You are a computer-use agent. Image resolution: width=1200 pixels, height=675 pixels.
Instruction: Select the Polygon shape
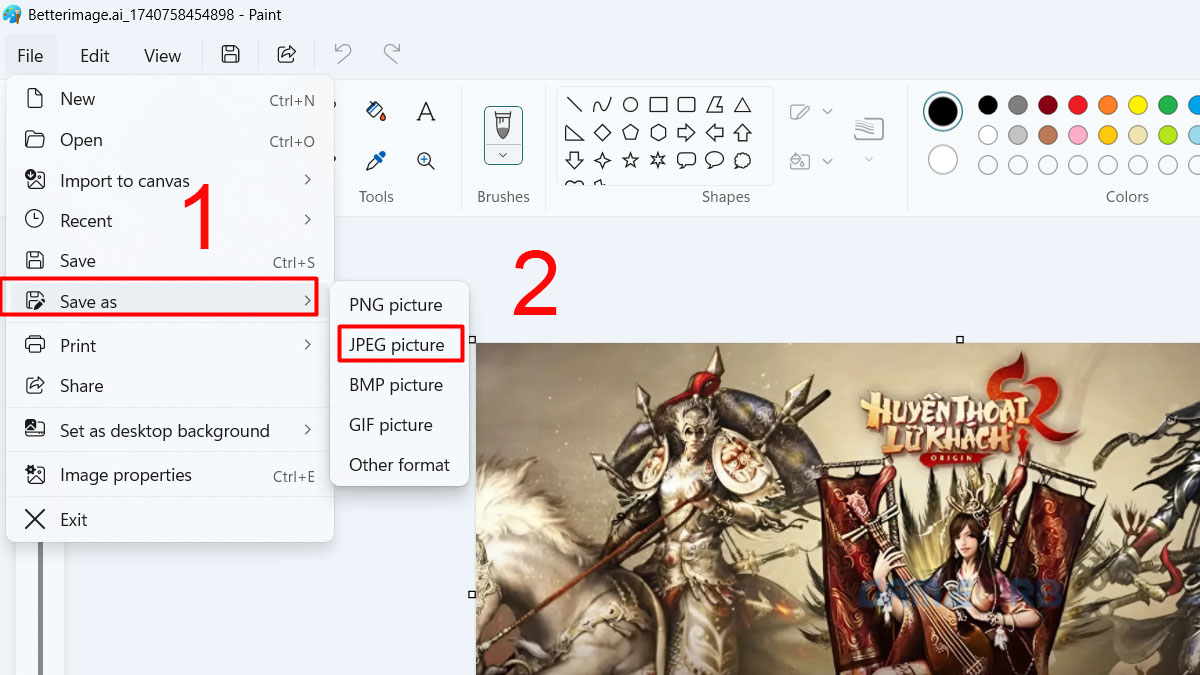pos(714,104)
